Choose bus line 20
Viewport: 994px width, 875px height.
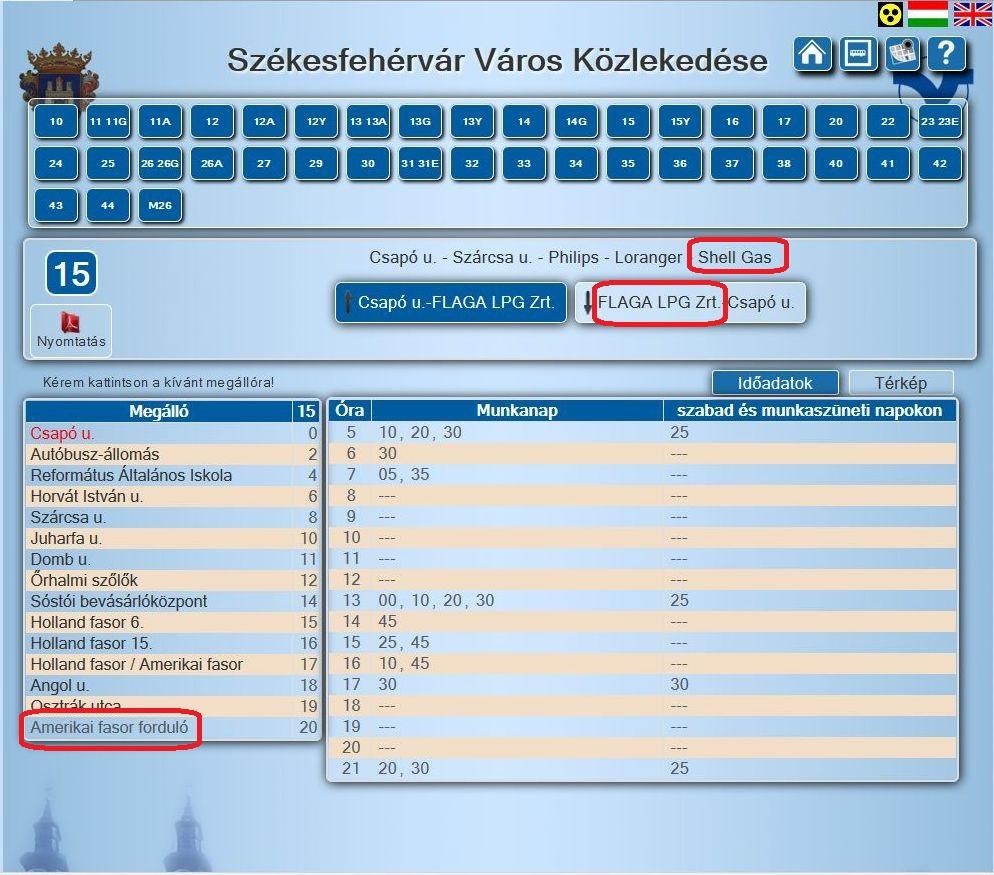click(x=836, y=121)
